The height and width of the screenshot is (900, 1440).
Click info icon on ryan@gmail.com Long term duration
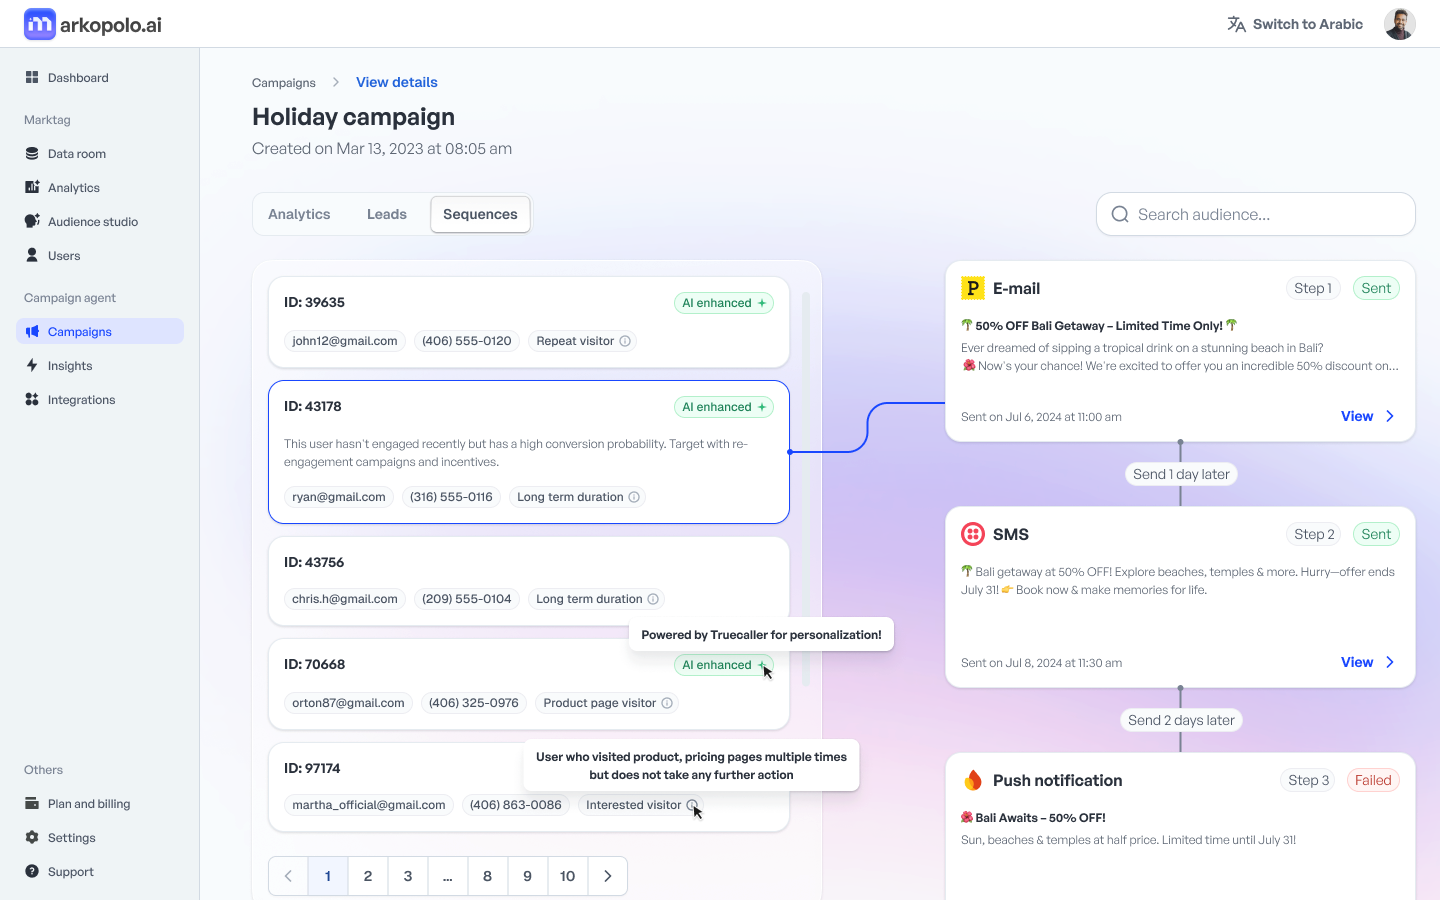tap(634, 497)
